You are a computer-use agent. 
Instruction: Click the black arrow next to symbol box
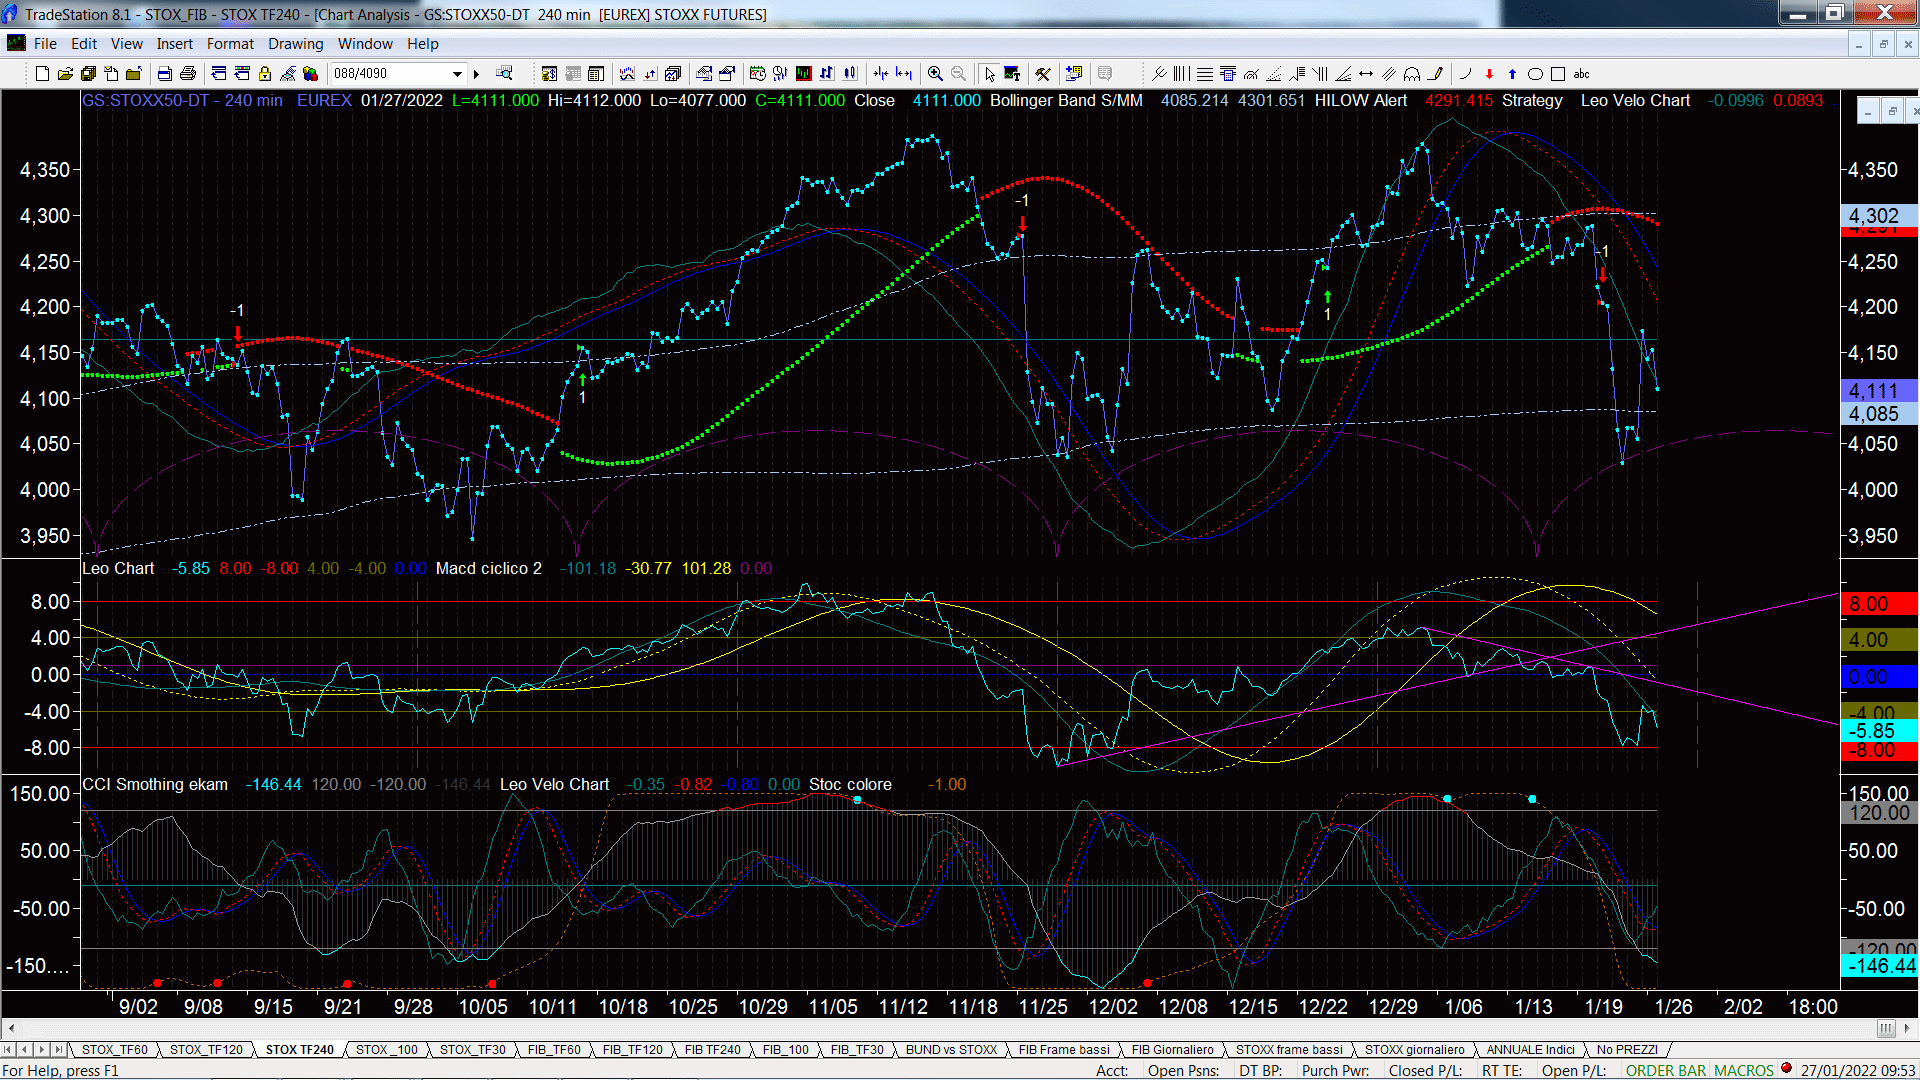coord(477,74)
